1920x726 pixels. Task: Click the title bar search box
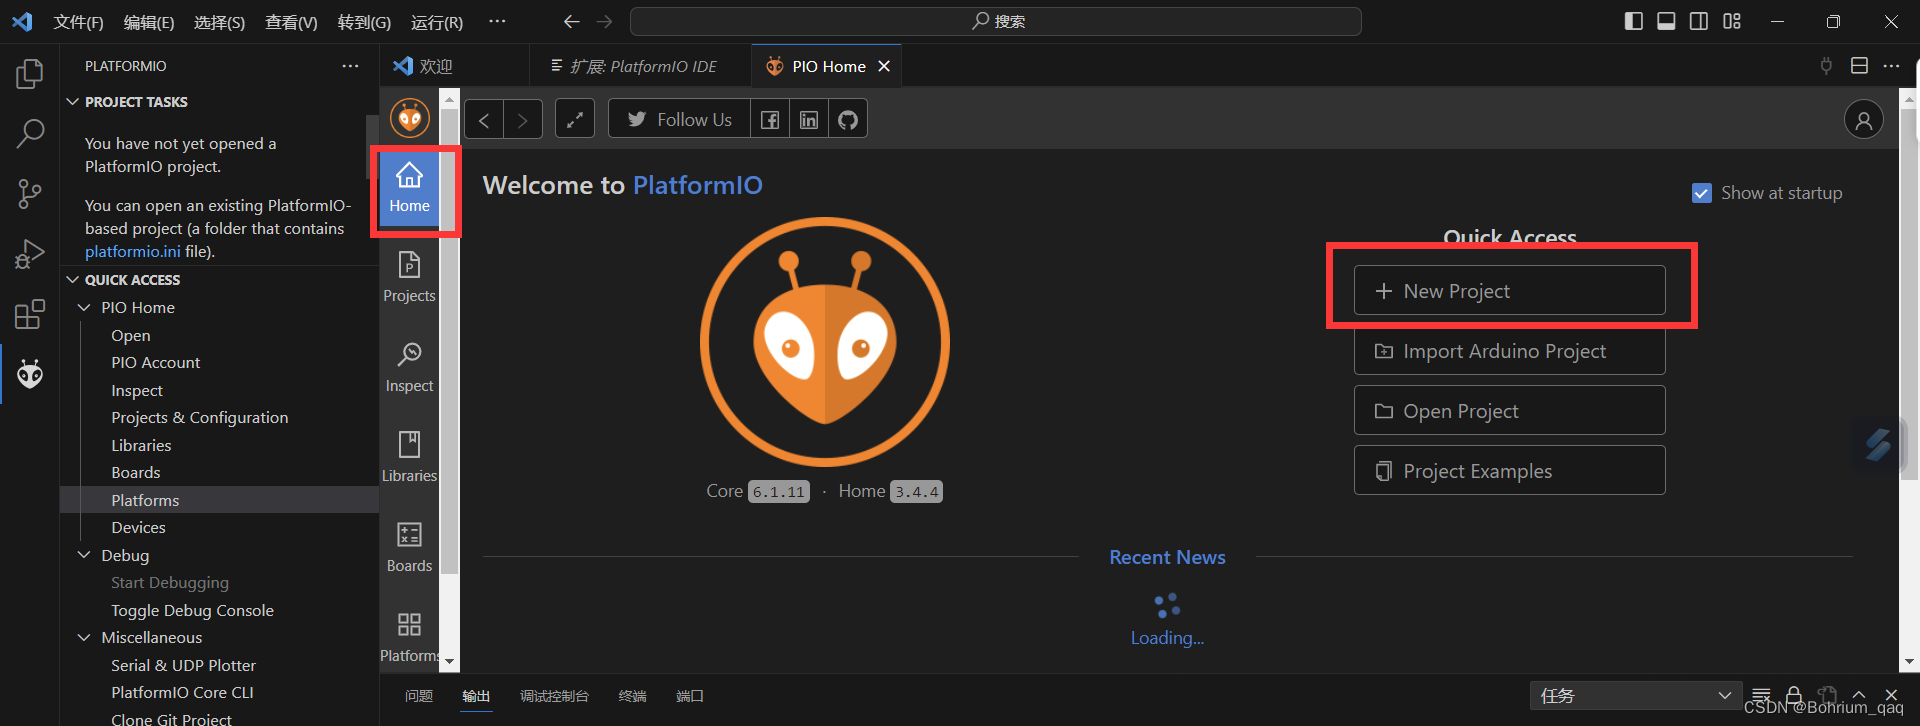tap(995, 21)
